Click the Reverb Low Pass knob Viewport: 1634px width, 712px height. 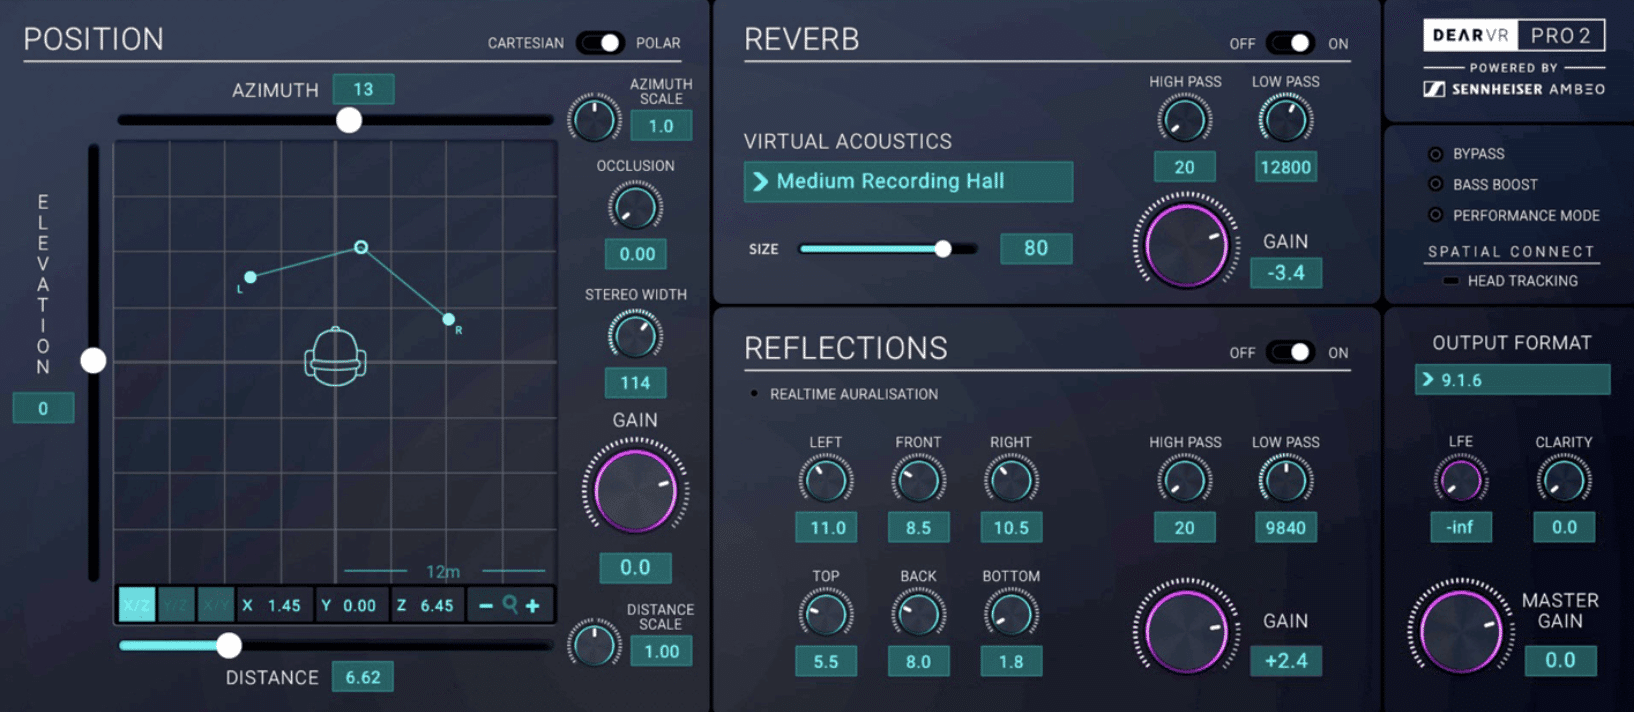pyautogui.click(x=1285, y=119)
